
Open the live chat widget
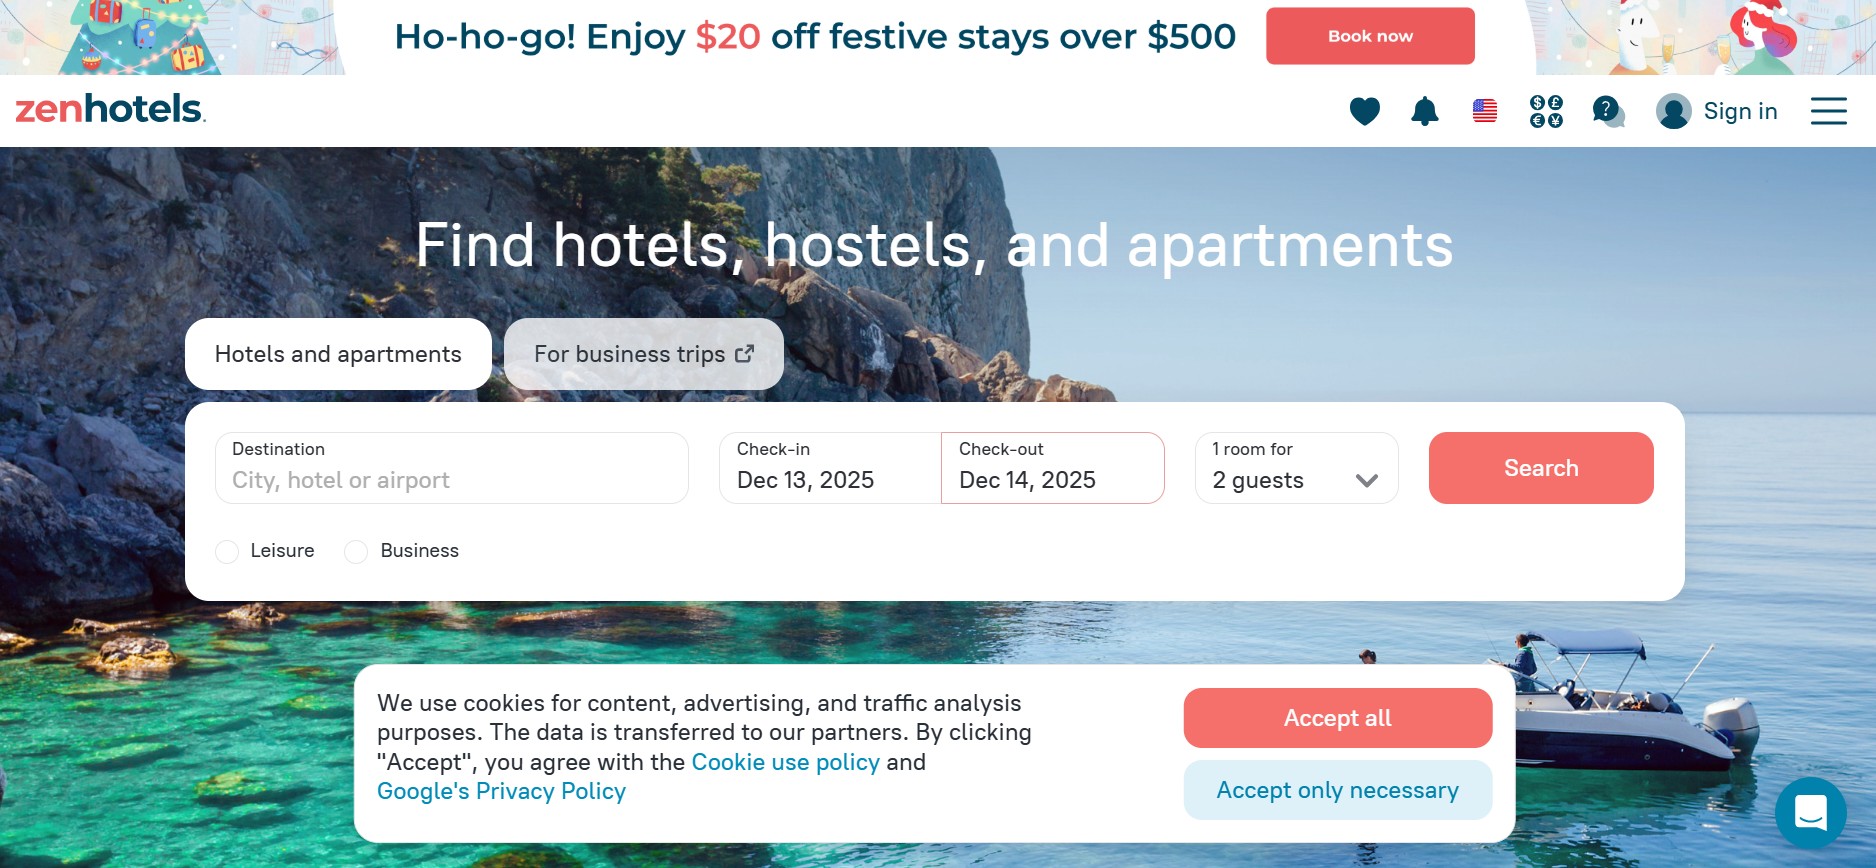[x=1810, y=812]
